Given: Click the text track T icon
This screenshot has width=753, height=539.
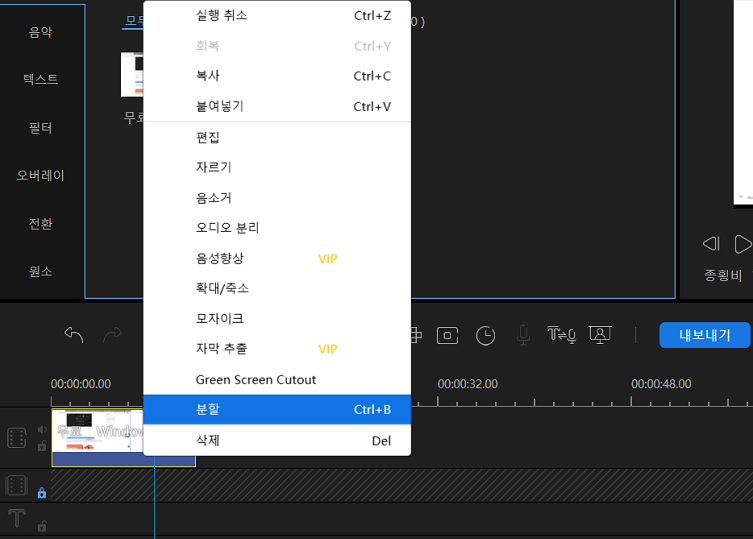Looking at the screenshot, I should [17, 518].
